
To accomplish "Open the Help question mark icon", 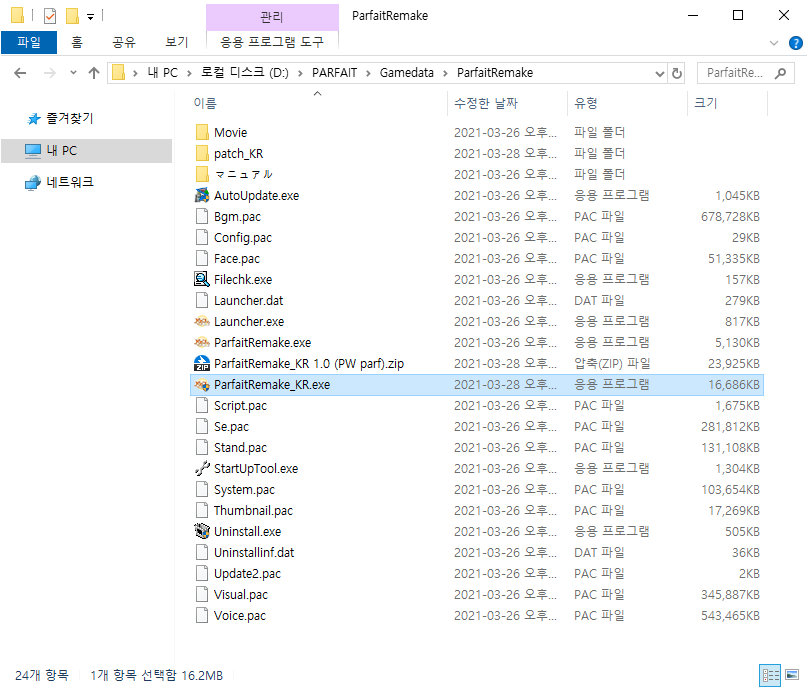I will point(796,43).
